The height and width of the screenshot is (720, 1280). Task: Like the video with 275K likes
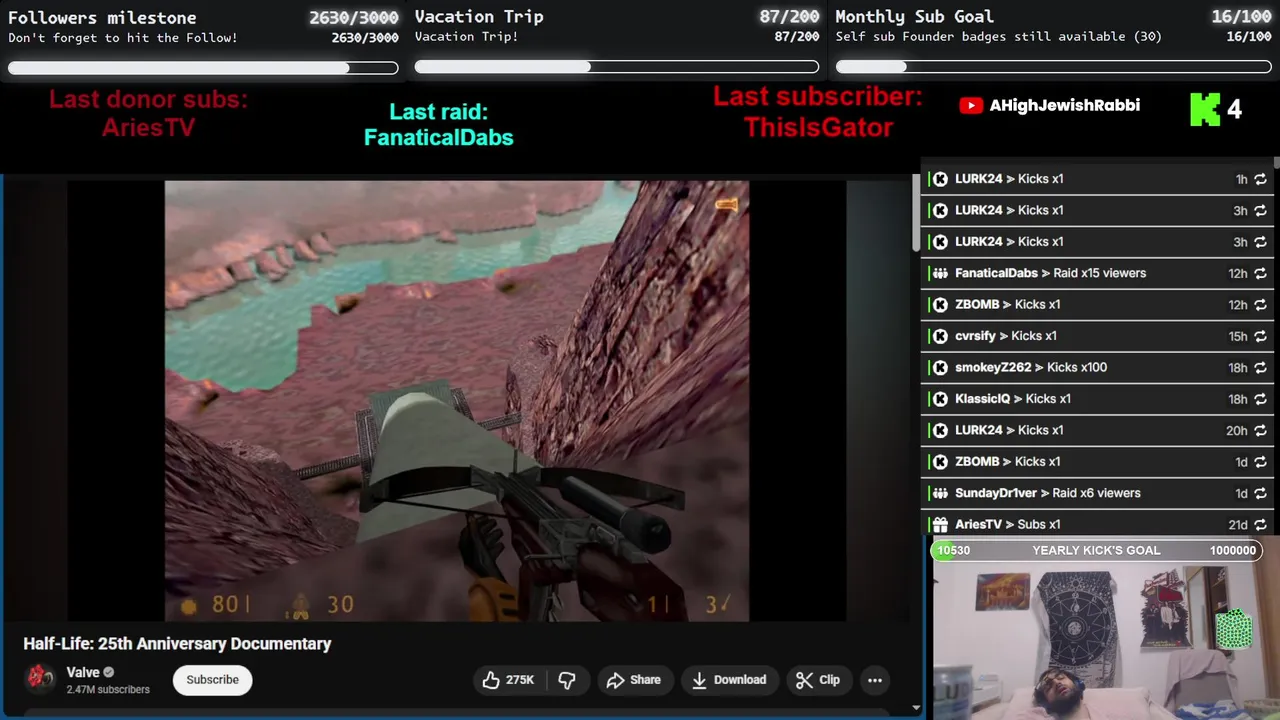(510, 680)
